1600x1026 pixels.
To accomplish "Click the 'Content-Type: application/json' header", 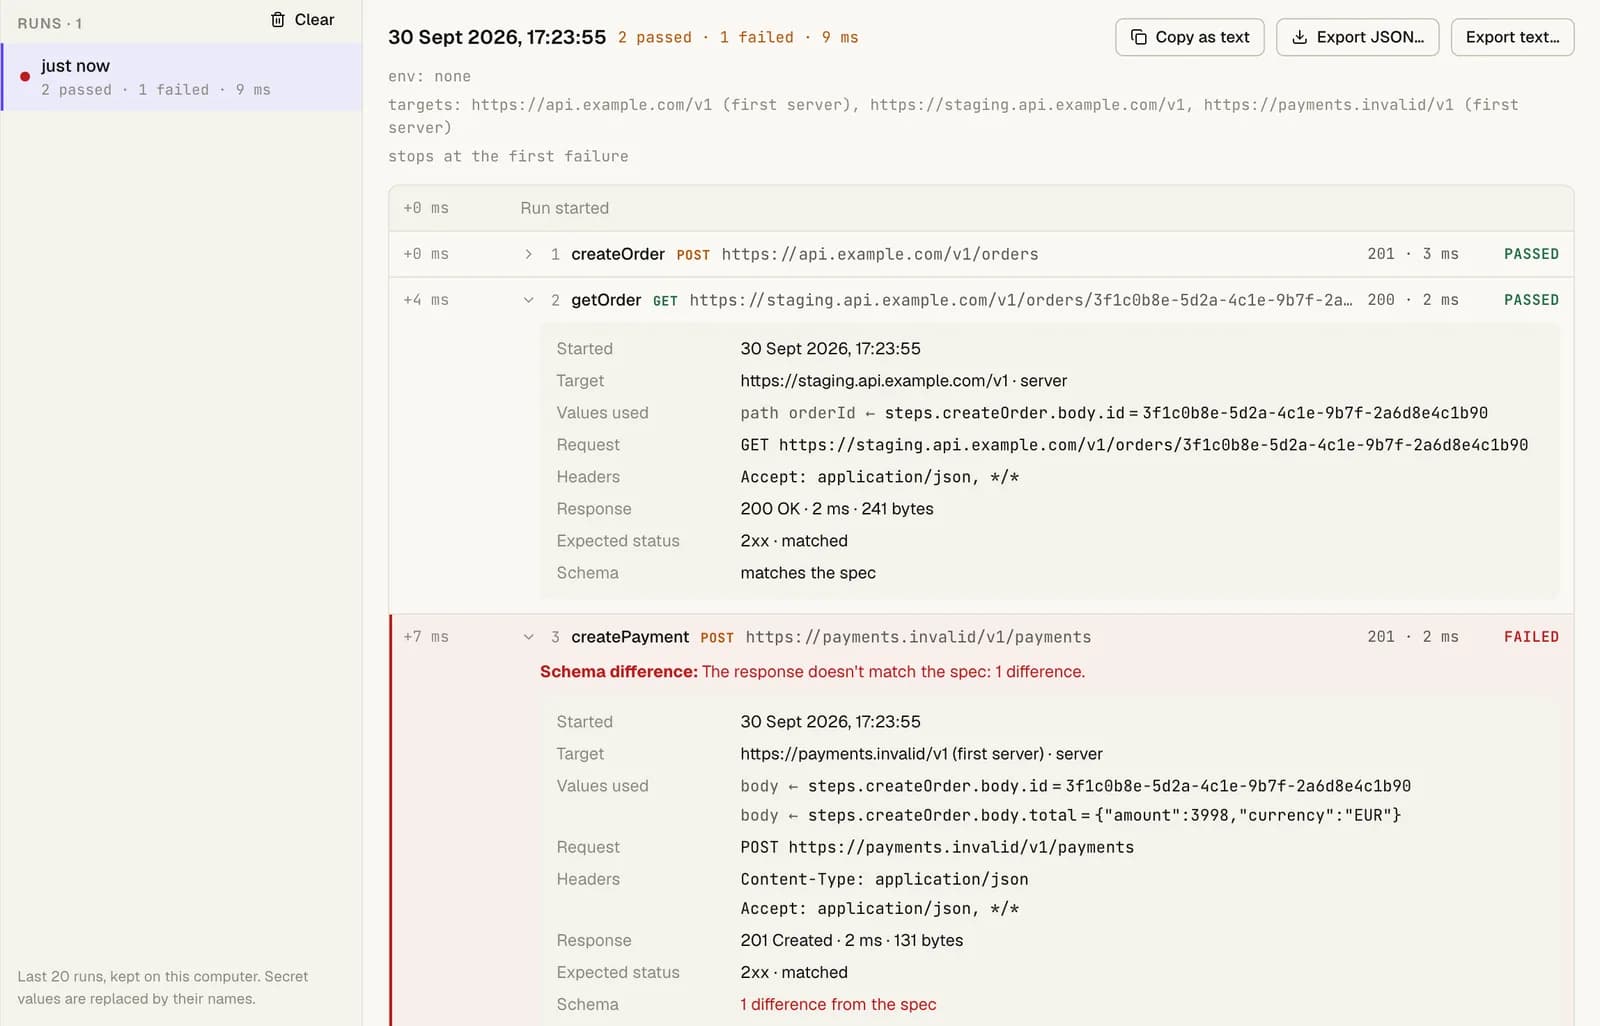I will coord(884,879).
